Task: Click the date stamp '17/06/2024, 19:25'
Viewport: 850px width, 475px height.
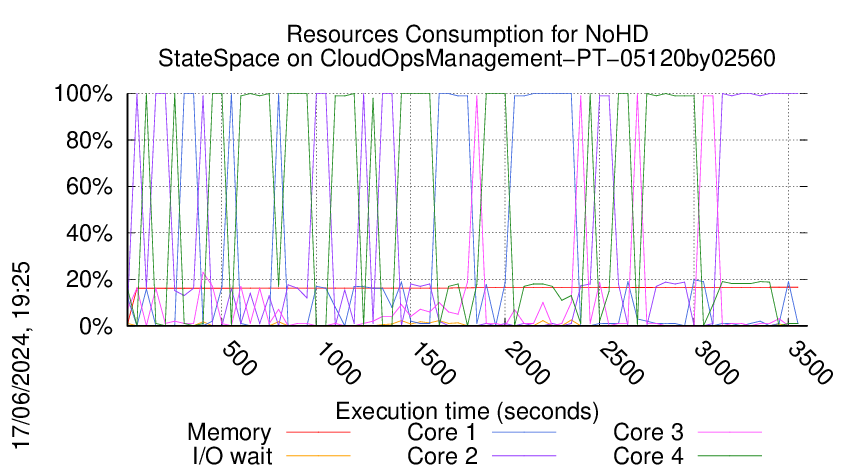Action: (22, 356)
